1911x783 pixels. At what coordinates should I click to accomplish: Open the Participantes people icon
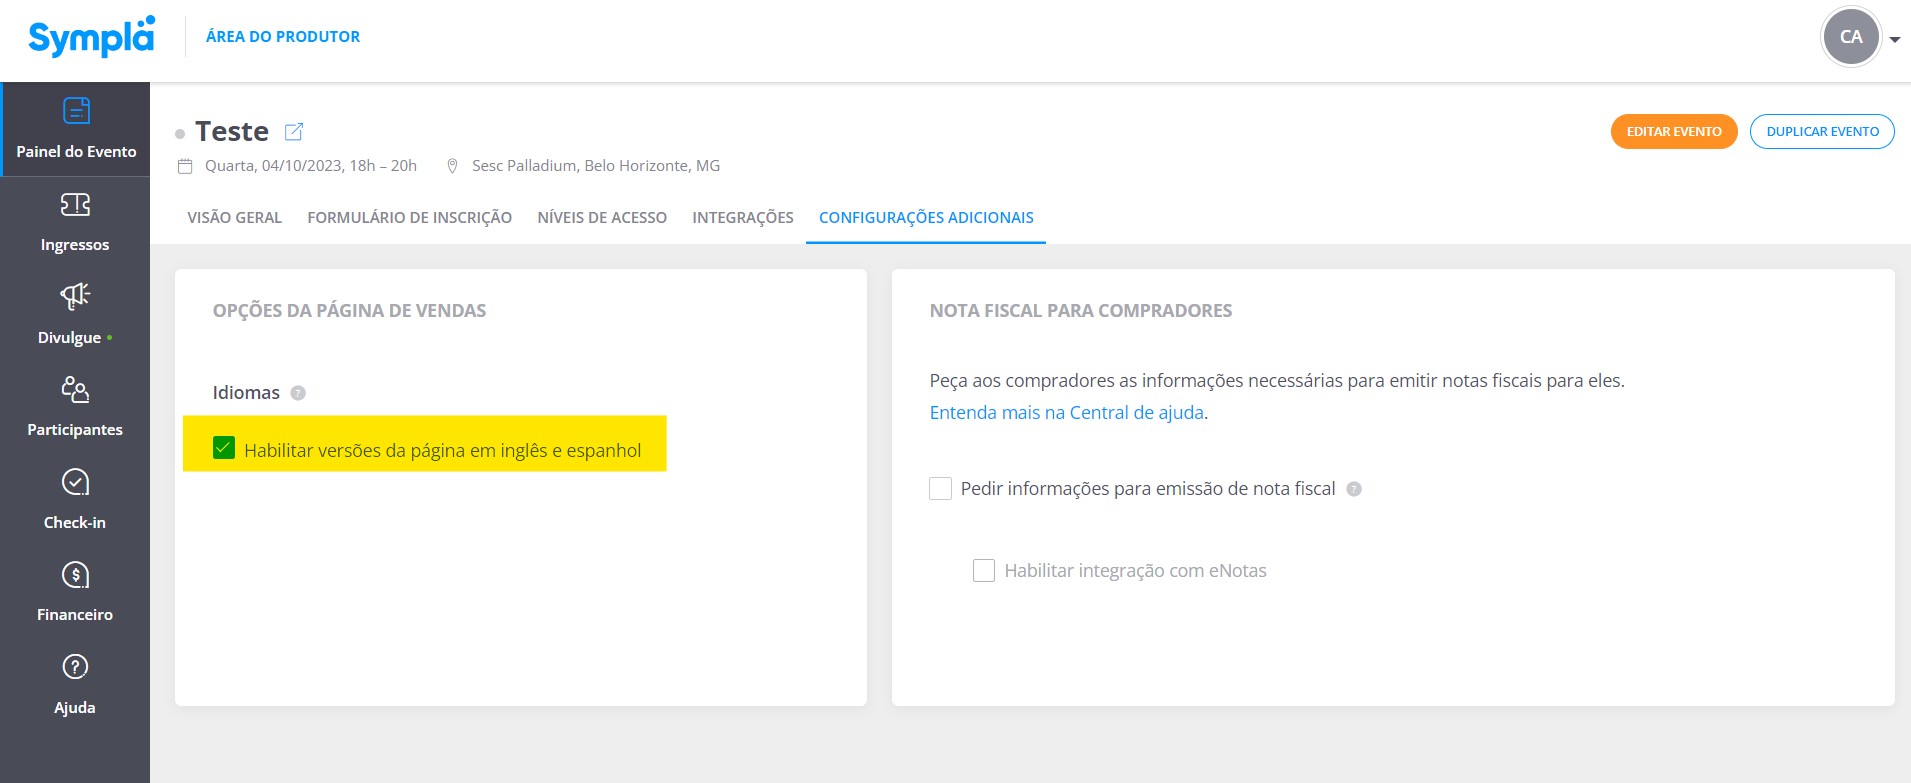point(75,389)
